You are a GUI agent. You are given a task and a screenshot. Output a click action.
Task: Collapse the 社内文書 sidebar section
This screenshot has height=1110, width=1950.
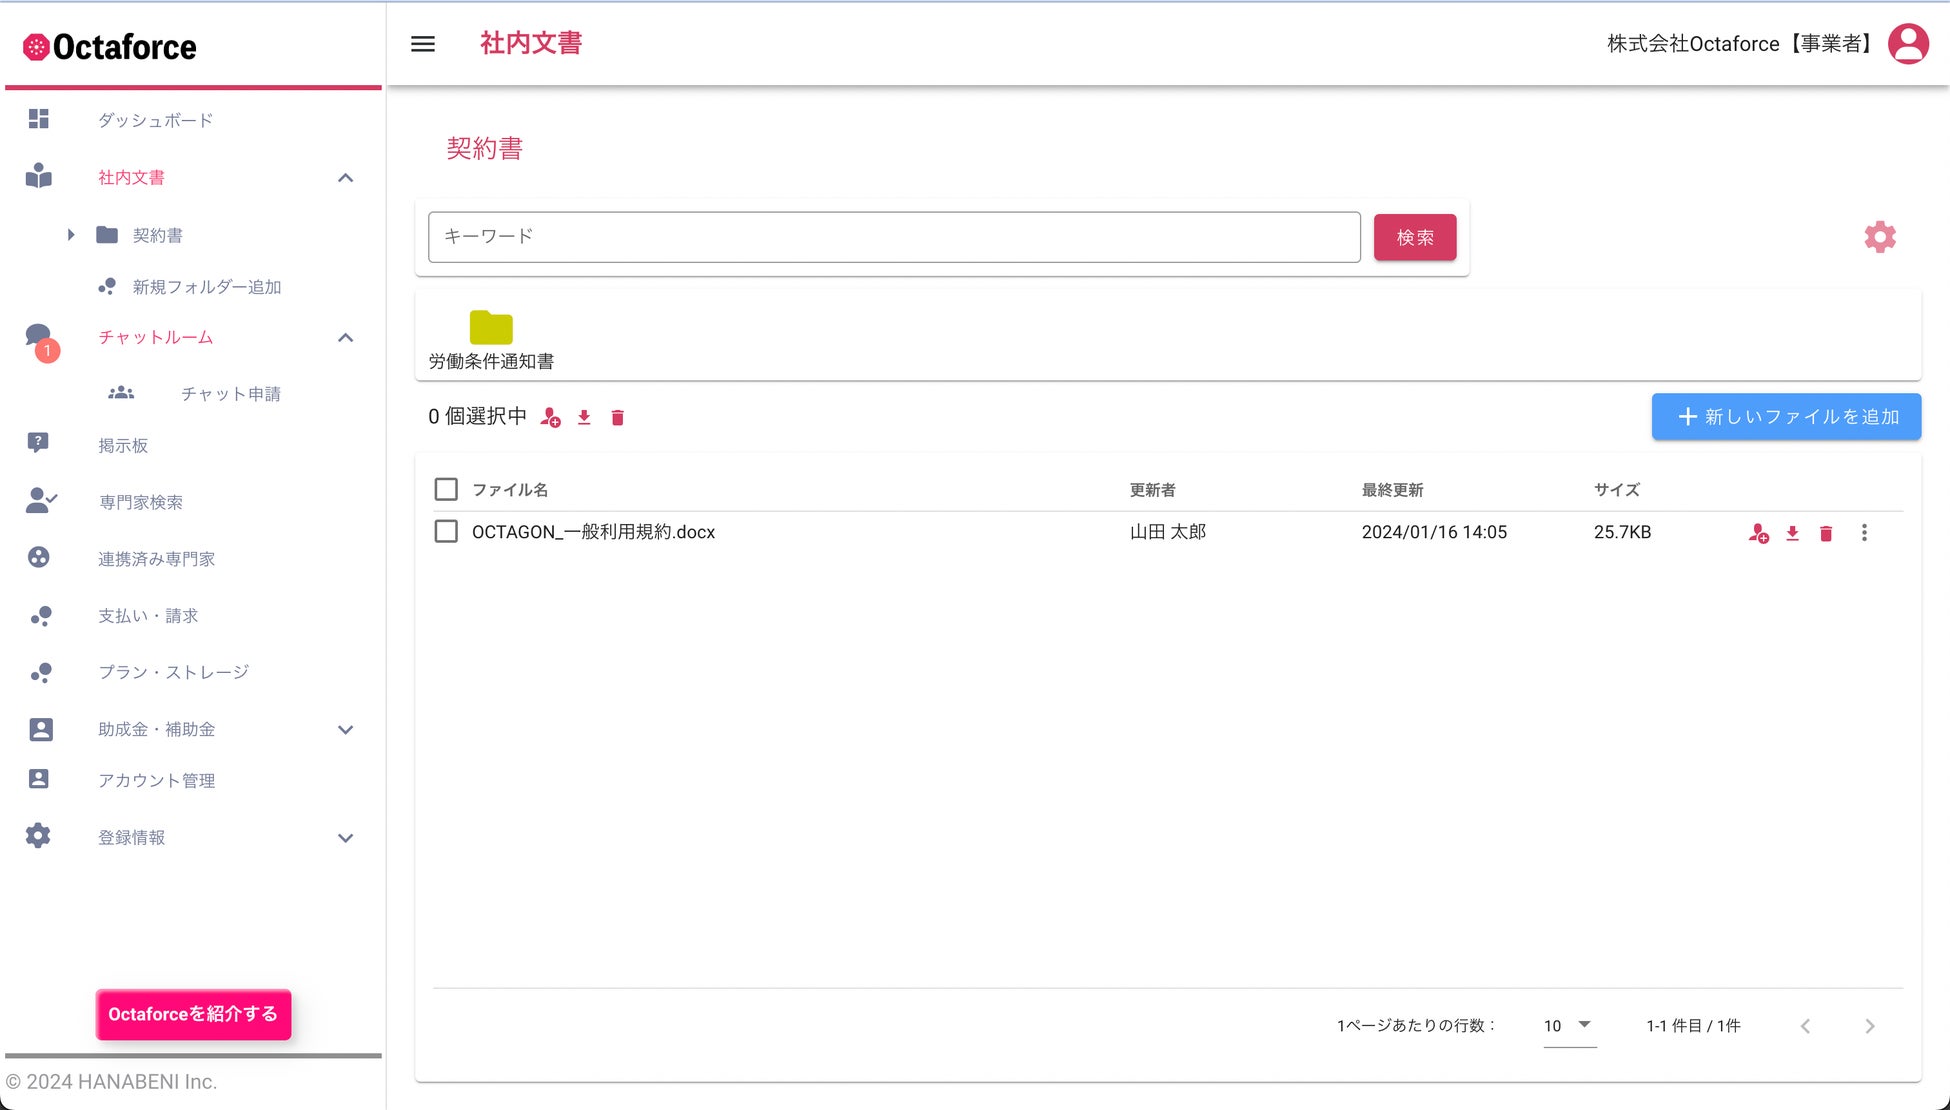click(345, 178)
